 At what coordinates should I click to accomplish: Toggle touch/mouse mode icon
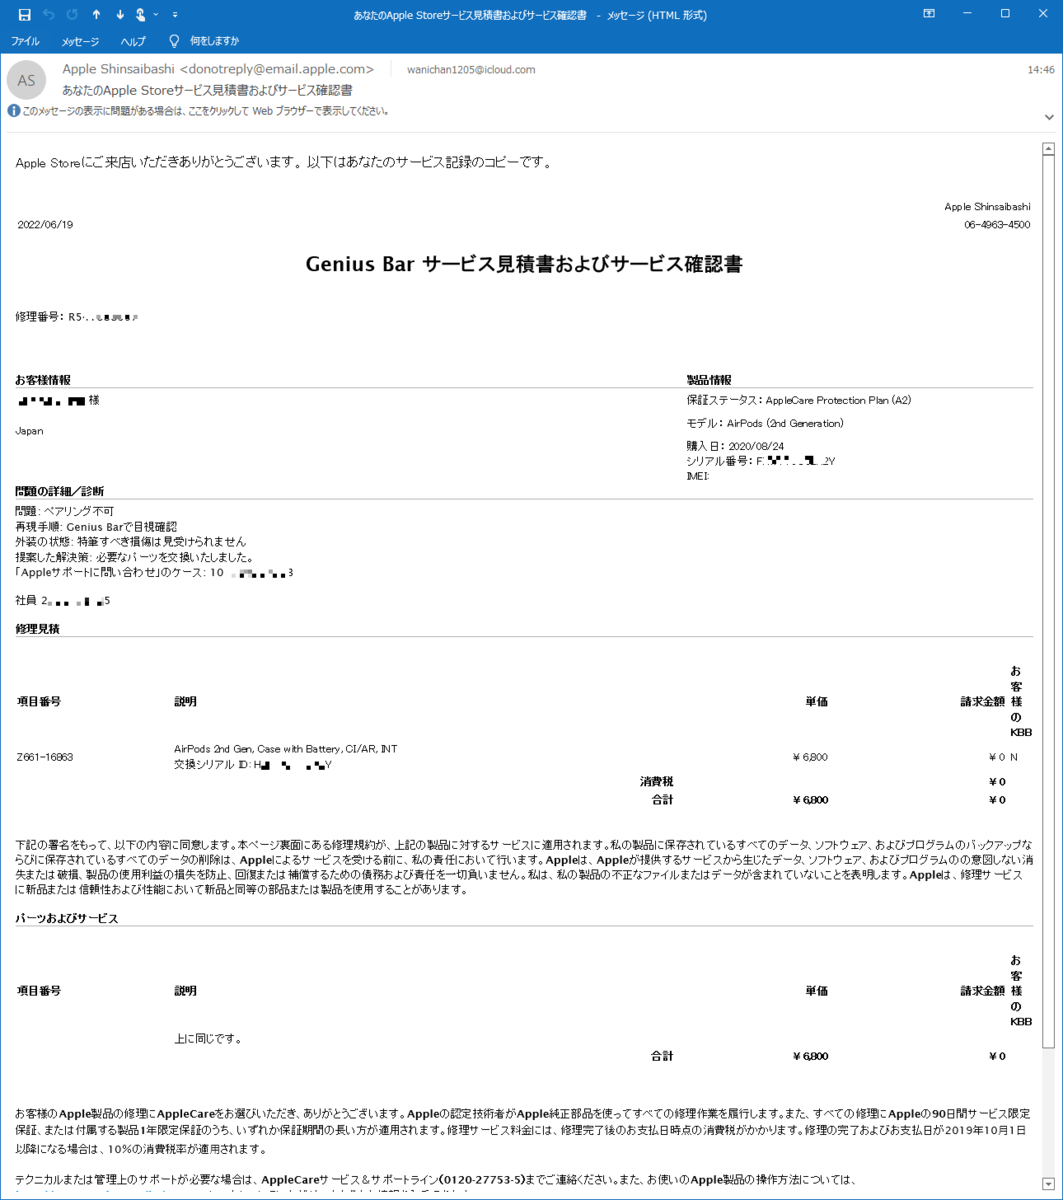(141, 15)
